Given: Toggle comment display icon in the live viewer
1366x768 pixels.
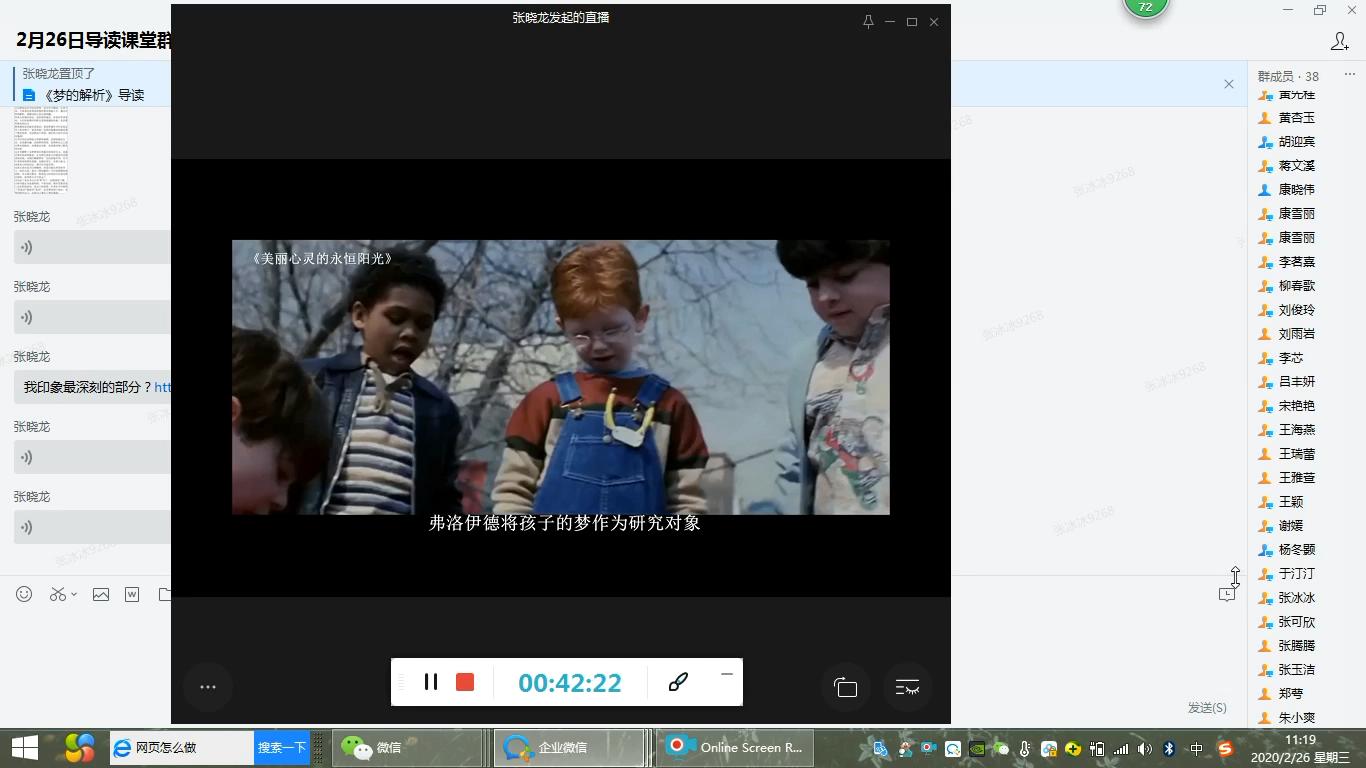Looking at the screenshot, I should click(907, 687).
